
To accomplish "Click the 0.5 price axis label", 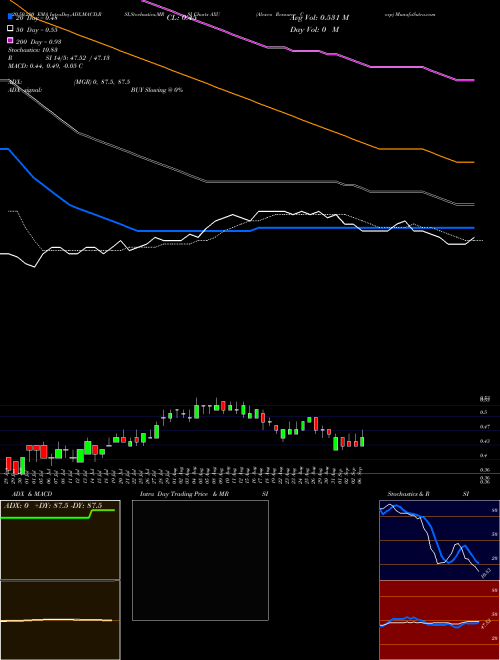I will (x=484, y=412).
